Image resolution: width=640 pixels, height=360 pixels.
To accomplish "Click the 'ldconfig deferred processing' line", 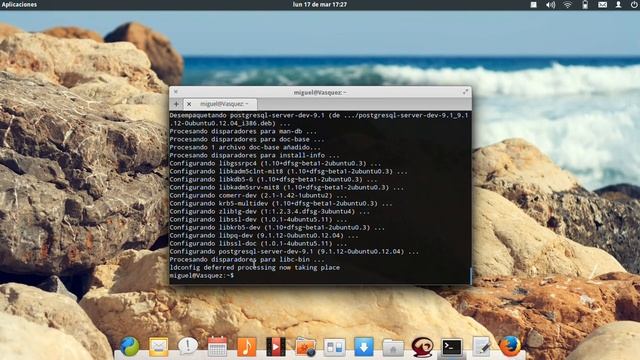I will tap(255, 268).
